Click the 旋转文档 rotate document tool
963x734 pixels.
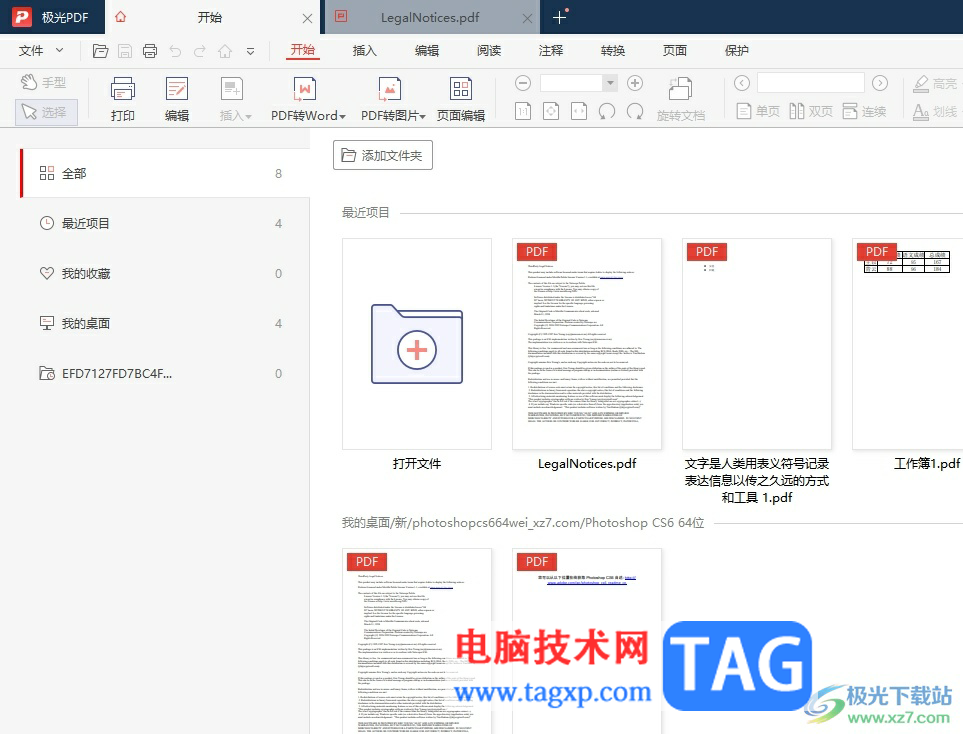click(x=680, y=99)
